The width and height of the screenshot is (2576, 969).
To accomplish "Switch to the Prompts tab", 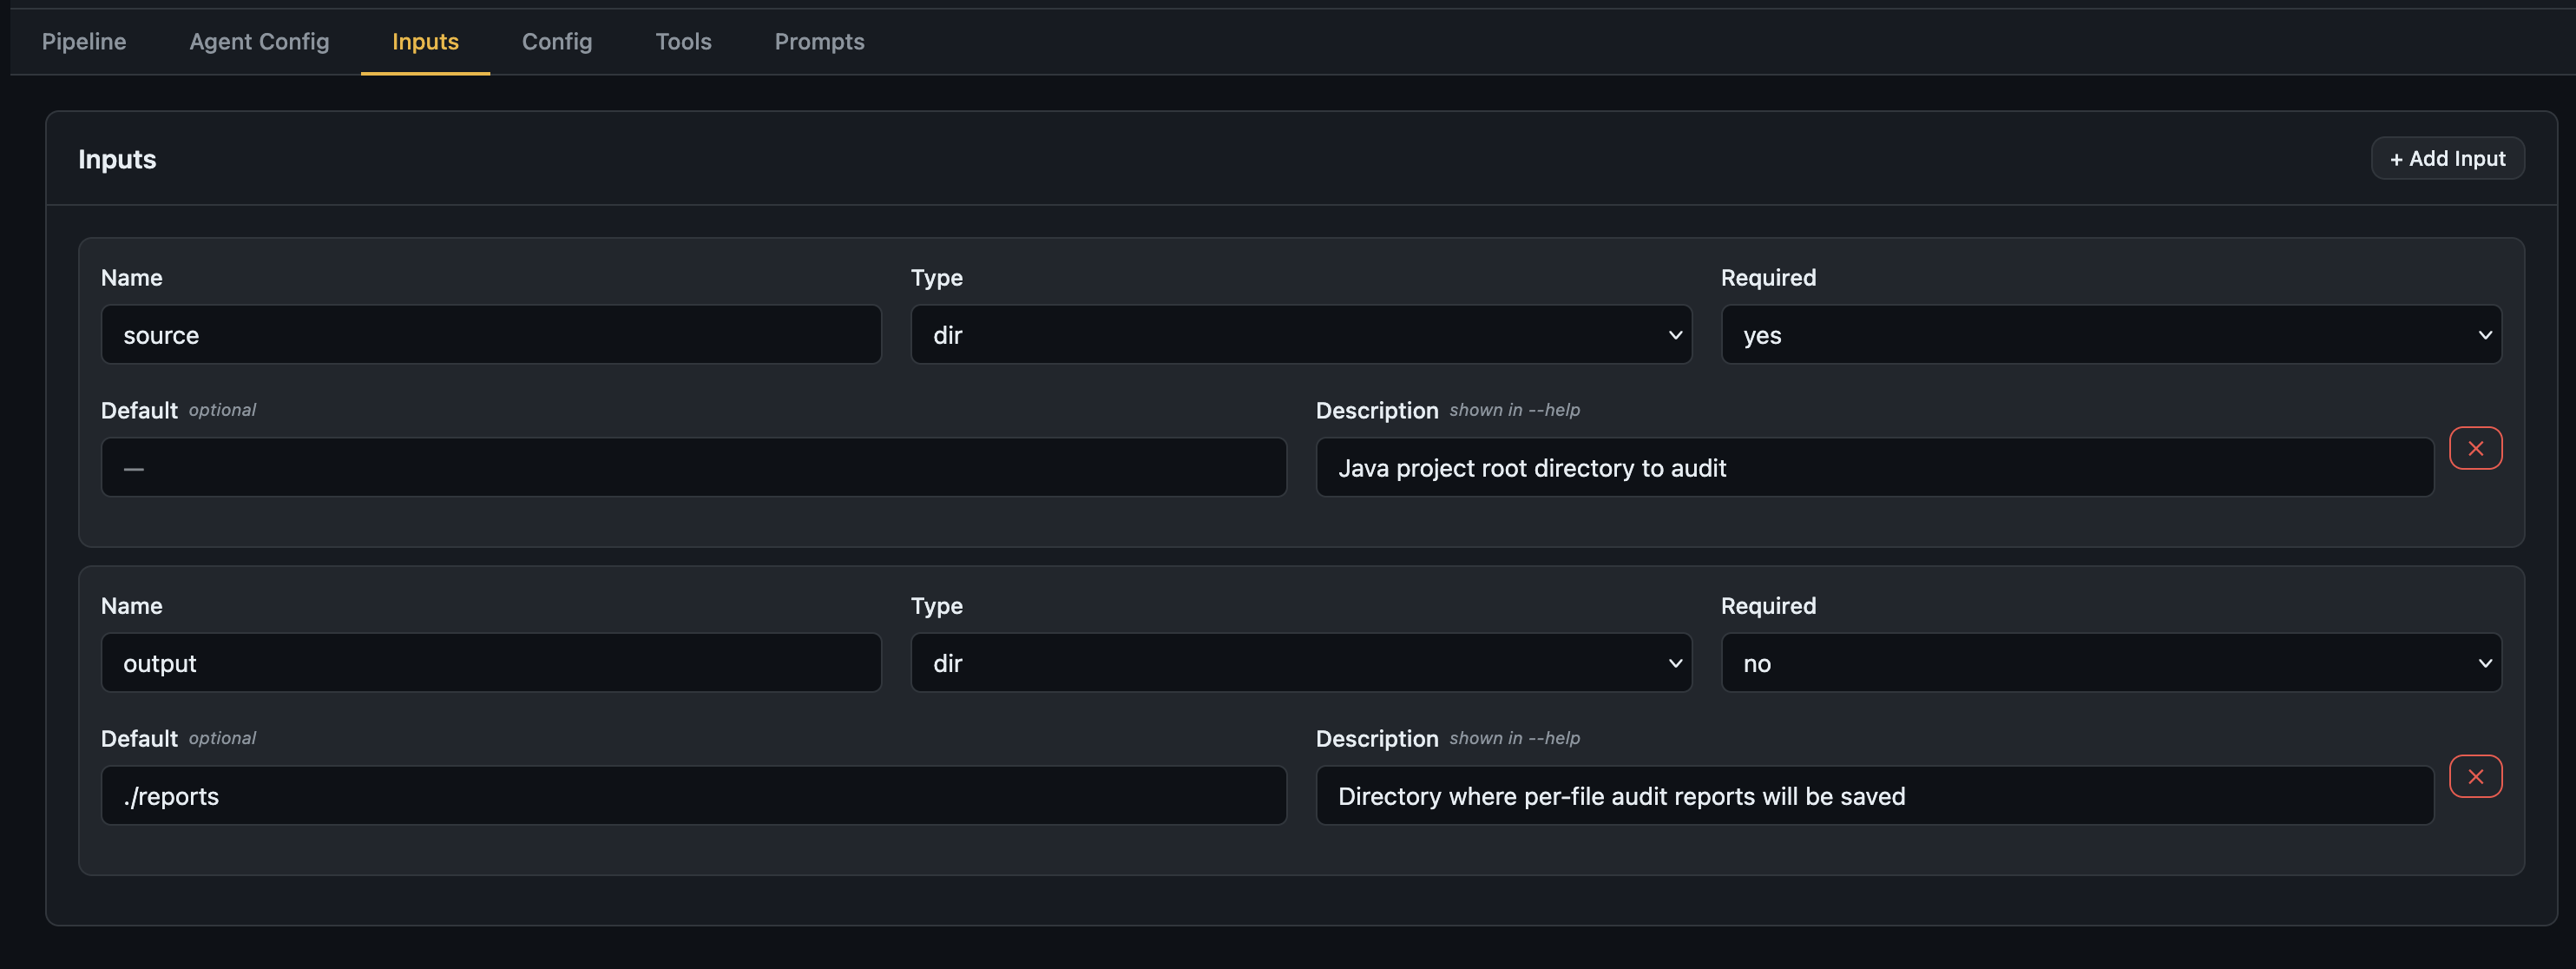I will pos(819,42).
